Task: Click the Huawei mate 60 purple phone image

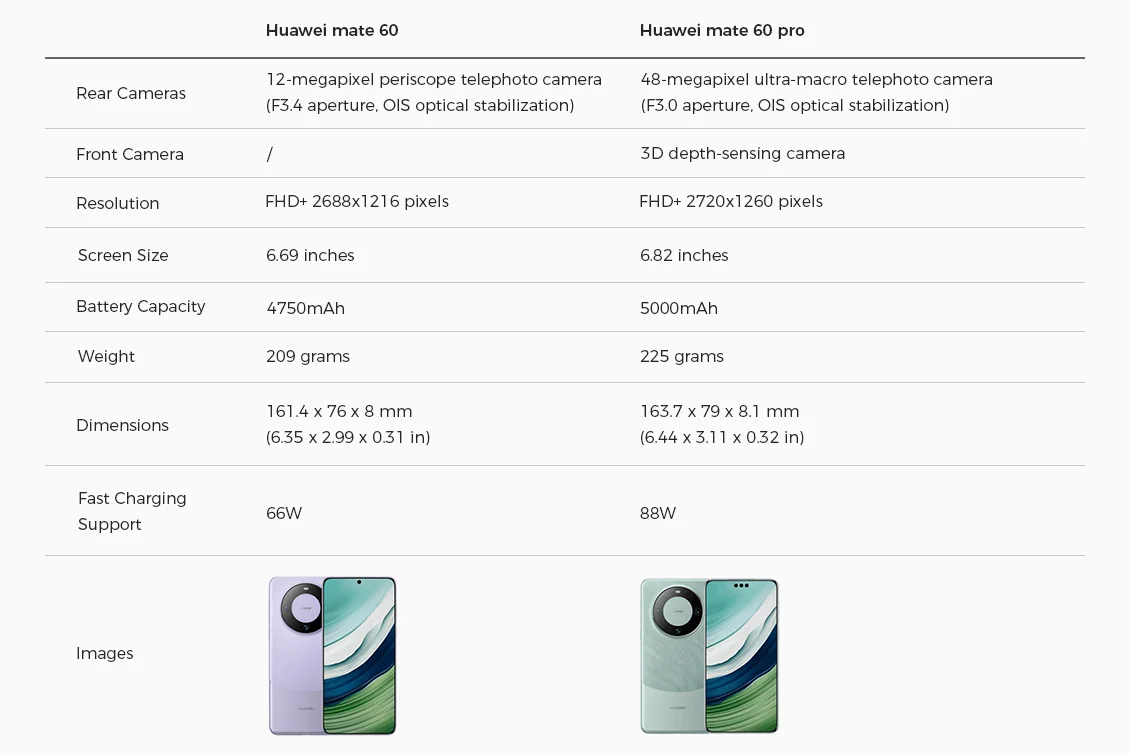Action: 332,655
